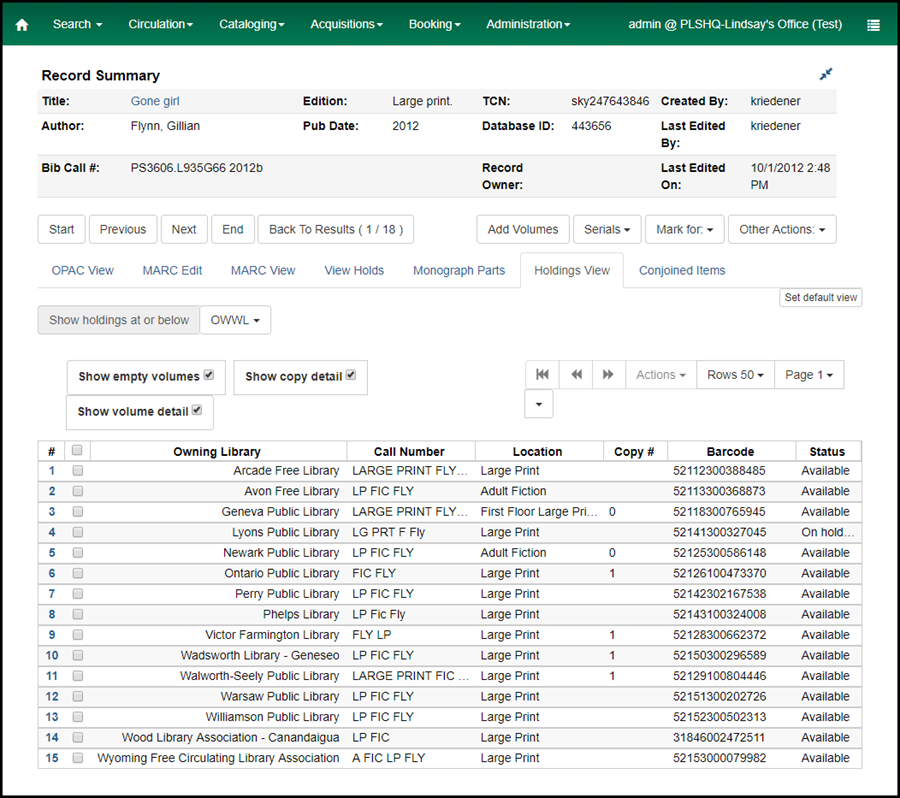Toggle Show copy detail checkbox

(x=351, y=375)
